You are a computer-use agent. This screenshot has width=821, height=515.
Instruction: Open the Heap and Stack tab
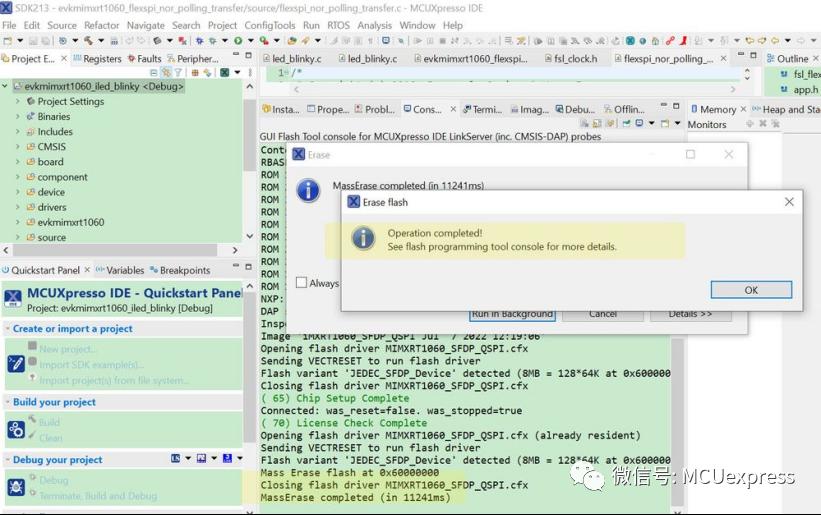point(786,109)
